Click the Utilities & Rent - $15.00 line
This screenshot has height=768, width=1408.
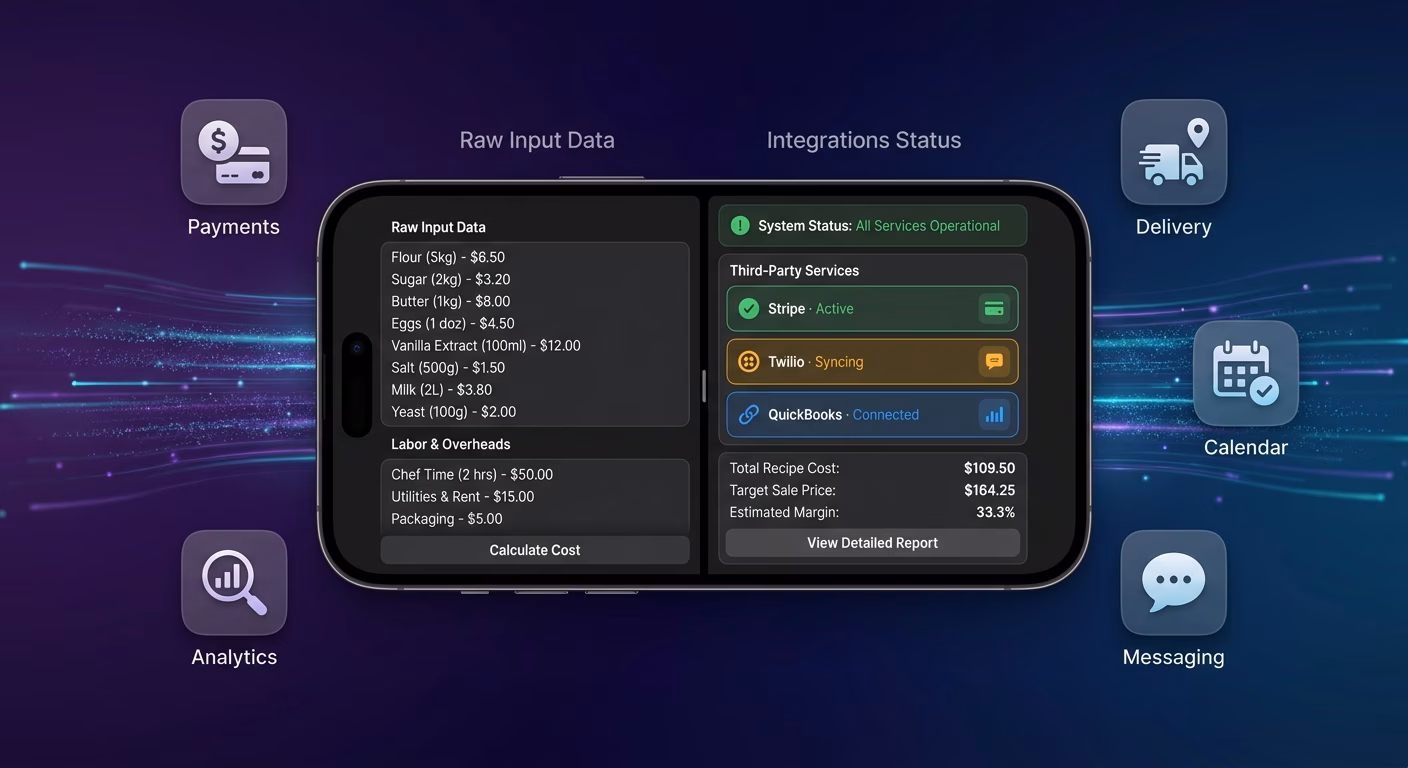point(463,496)
